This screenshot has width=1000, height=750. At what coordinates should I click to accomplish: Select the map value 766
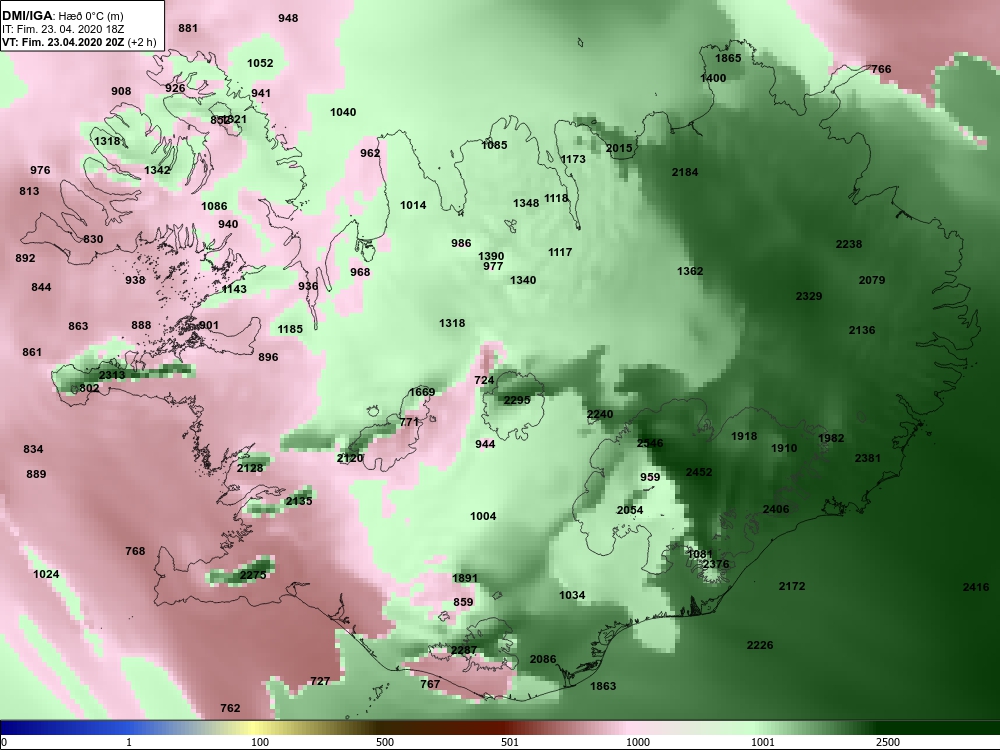pos(881,70)
